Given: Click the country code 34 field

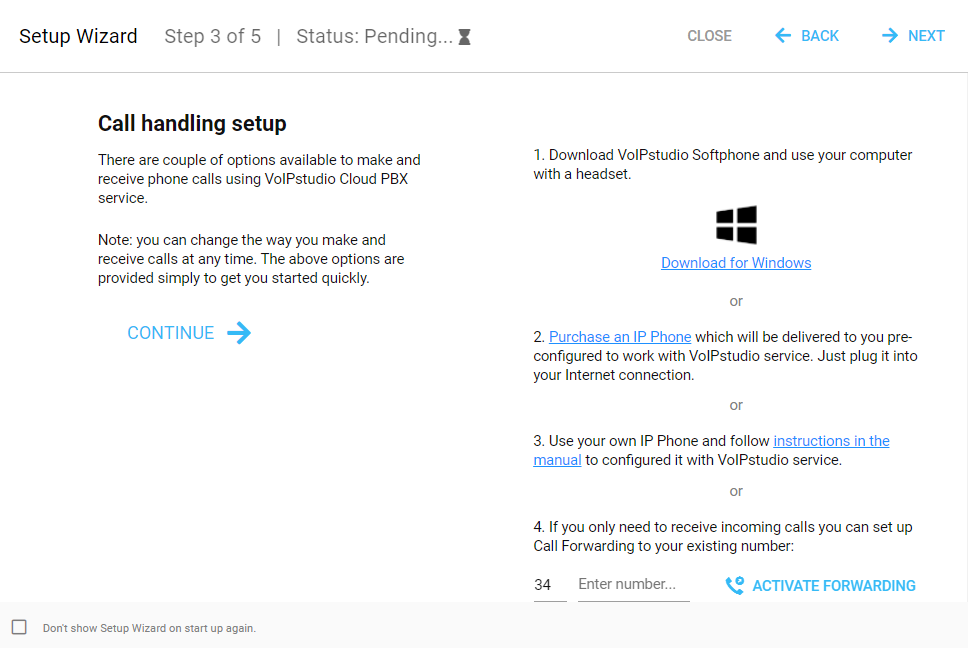Looking at the screenshot, I should 548,585.
